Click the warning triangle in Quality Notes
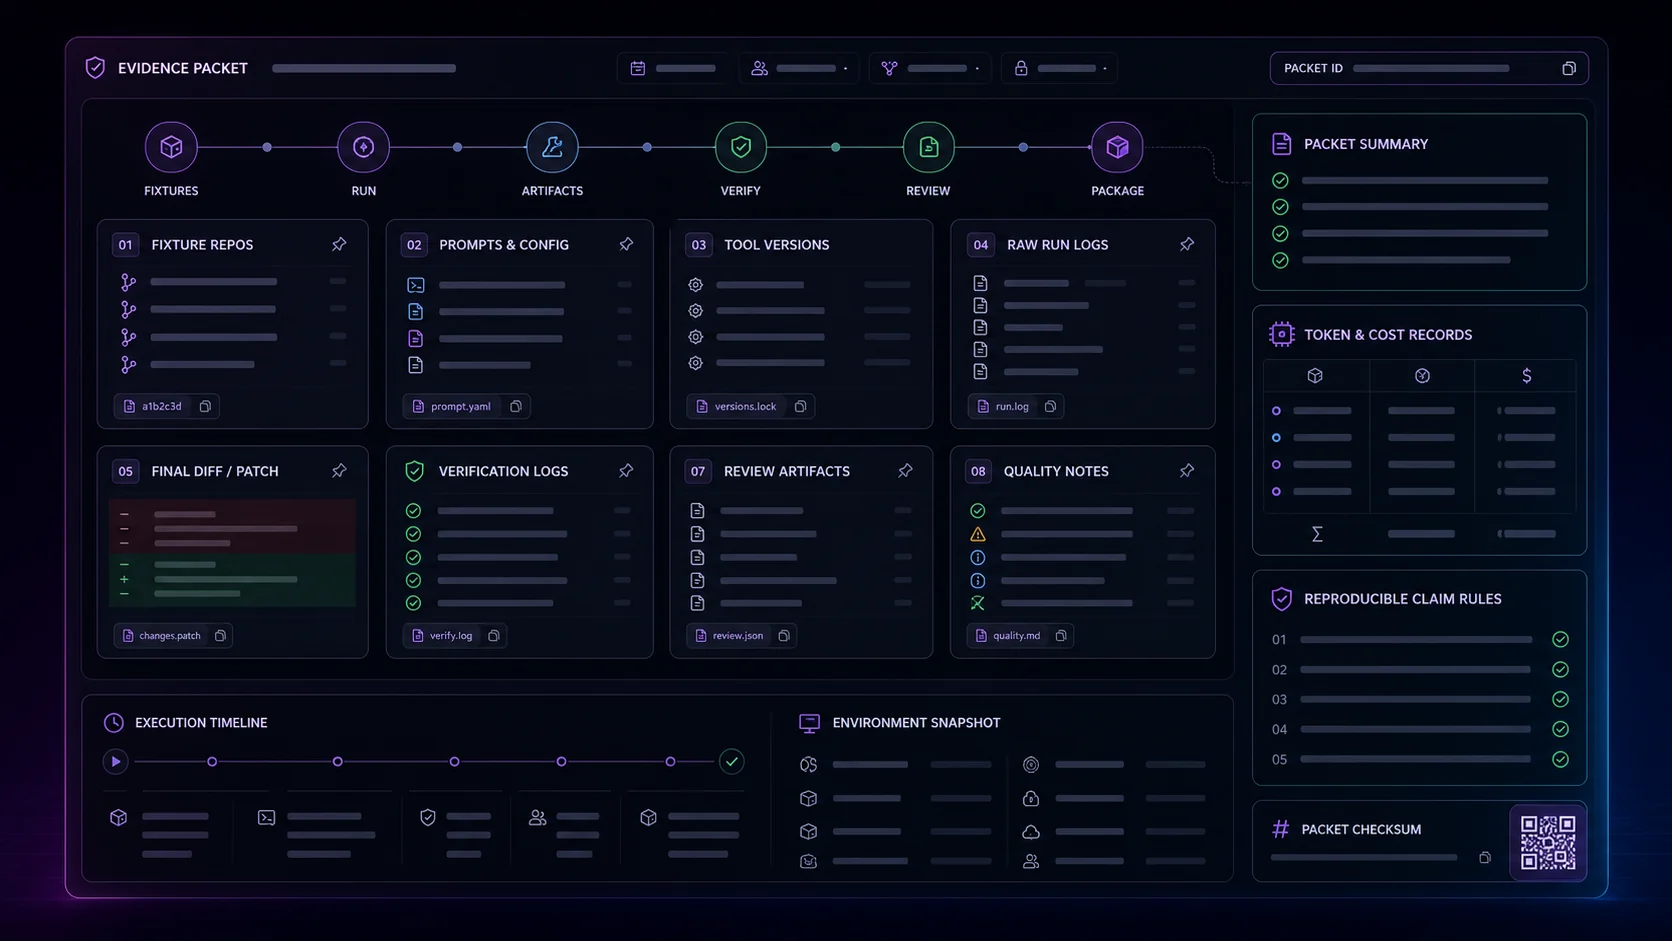The width and height of the screenshot is (1672, 941). pyautogui.click(x=978, y=534)
